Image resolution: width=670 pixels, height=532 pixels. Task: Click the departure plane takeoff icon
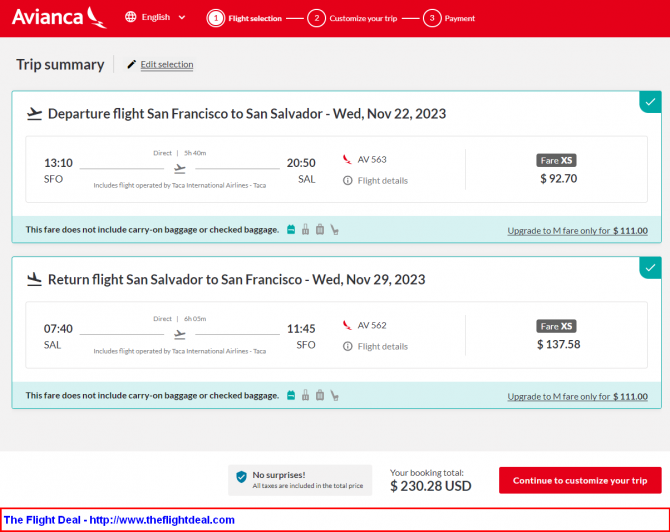coord(34,114)
